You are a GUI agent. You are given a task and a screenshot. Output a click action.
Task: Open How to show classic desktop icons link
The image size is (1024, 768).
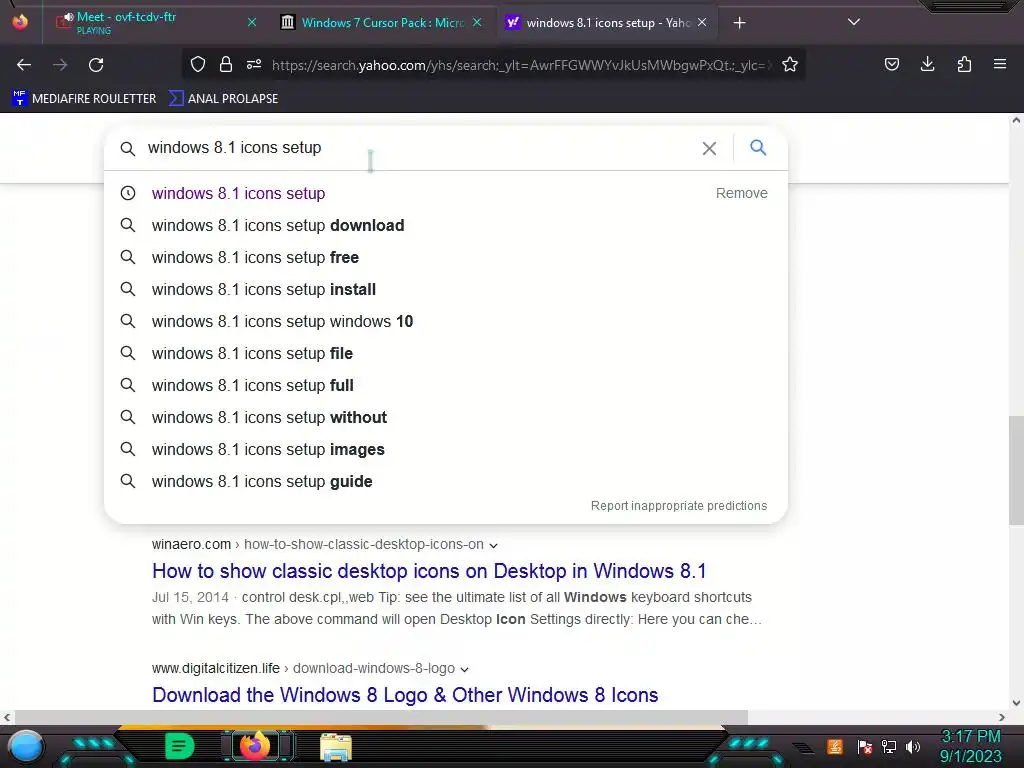(429, 571)
